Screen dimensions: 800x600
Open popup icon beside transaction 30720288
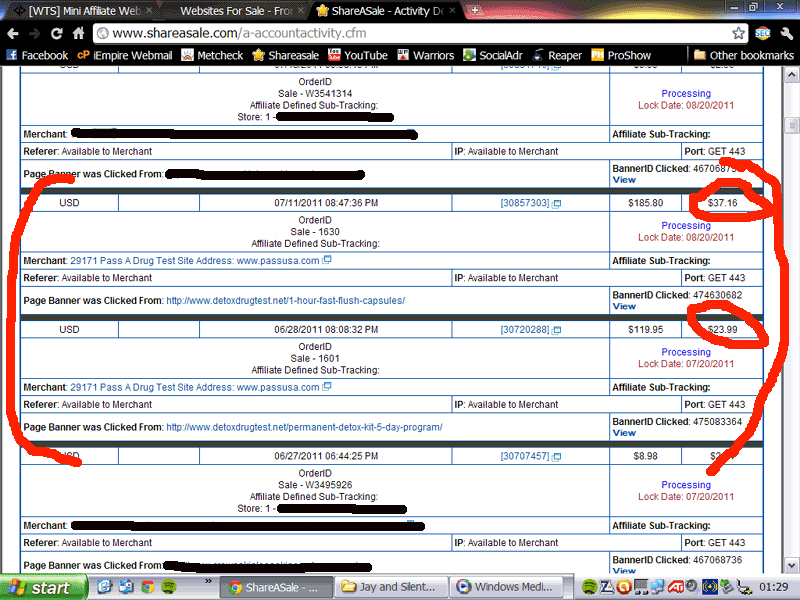pos(557,330)
